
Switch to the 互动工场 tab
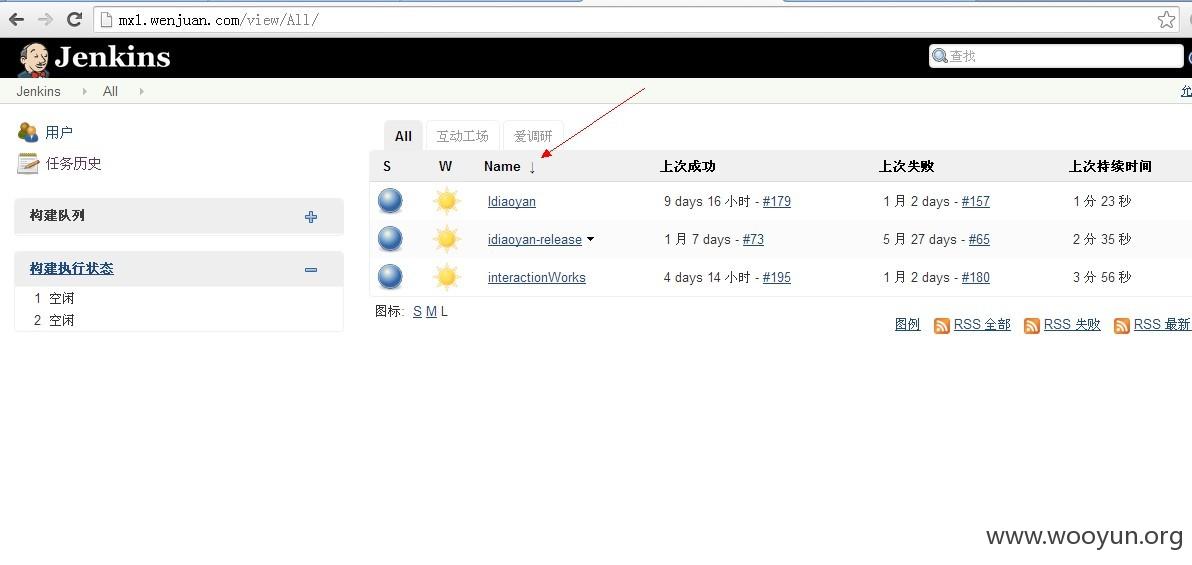click(x=462, y=136)
